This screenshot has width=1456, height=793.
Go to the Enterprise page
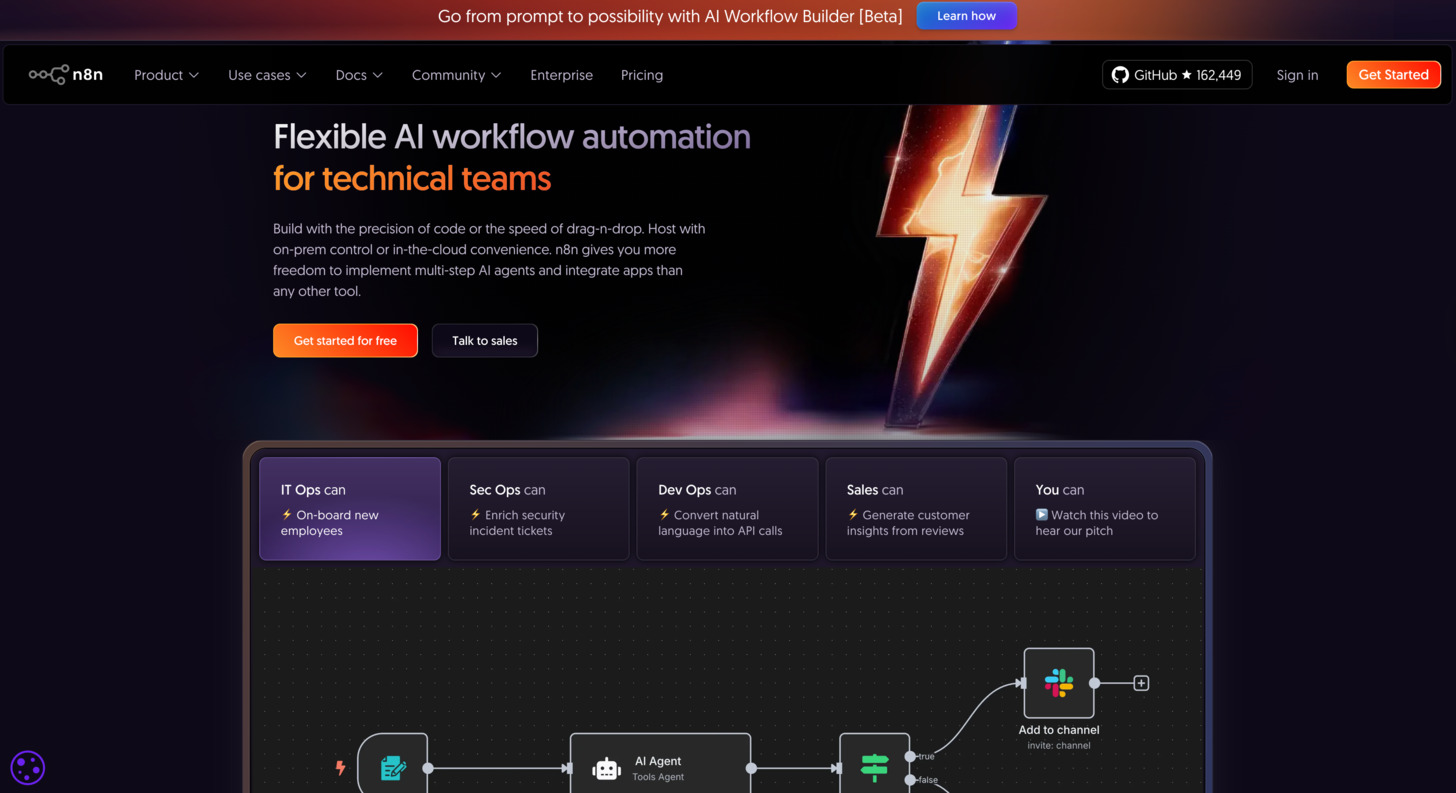561,75
